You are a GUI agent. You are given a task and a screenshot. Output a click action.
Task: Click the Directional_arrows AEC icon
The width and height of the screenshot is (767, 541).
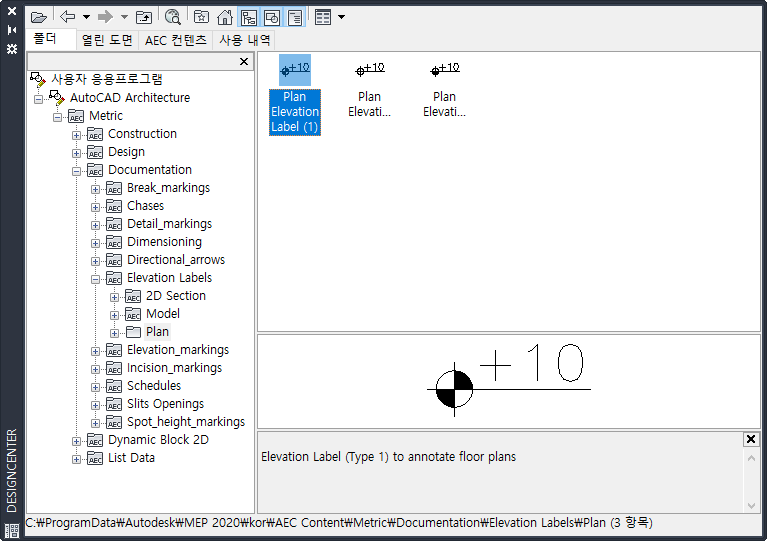coord(114,261)
